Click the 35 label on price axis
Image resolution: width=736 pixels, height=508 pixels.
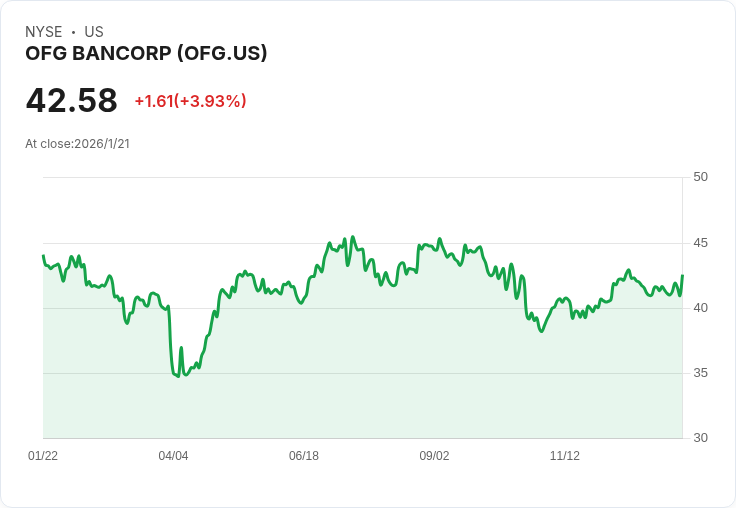click(700, 373)
